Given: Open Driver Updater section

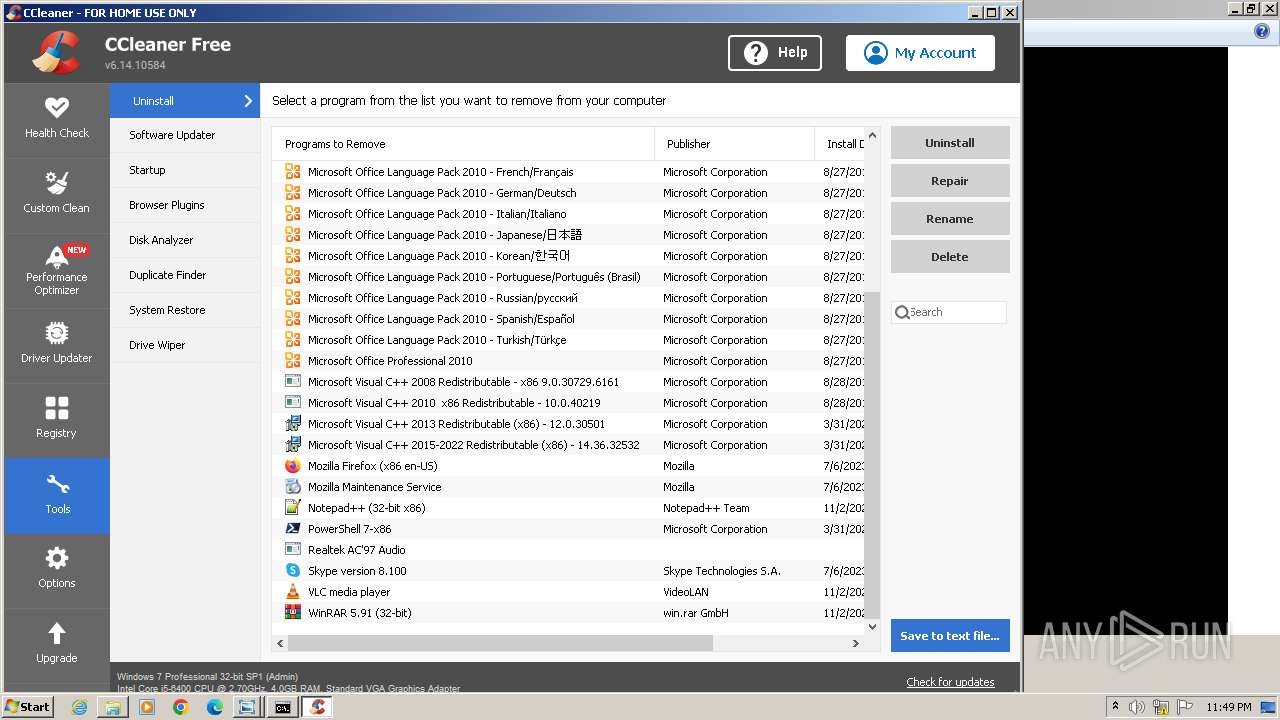Looking at the screenshot, I should (57, 345).
